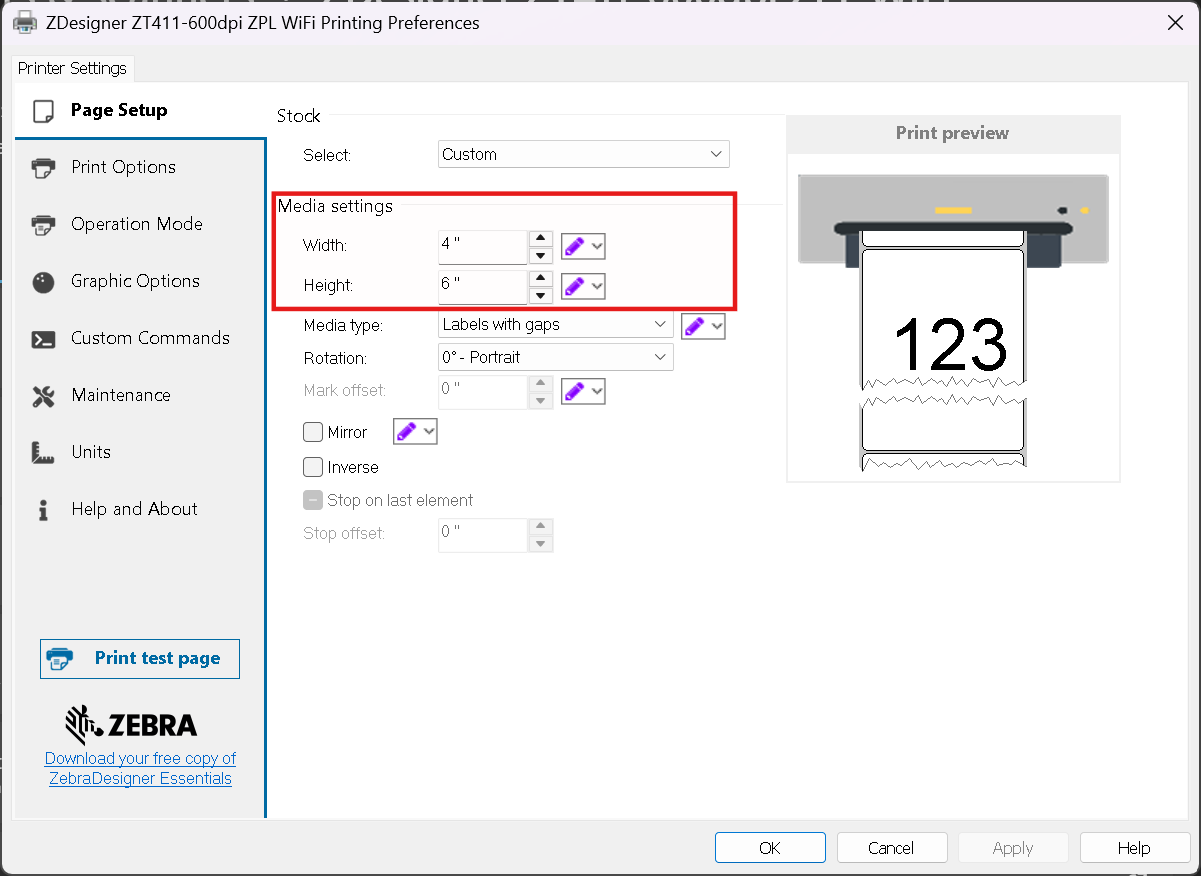Select the Page Setup section

[x=118, y=110]
